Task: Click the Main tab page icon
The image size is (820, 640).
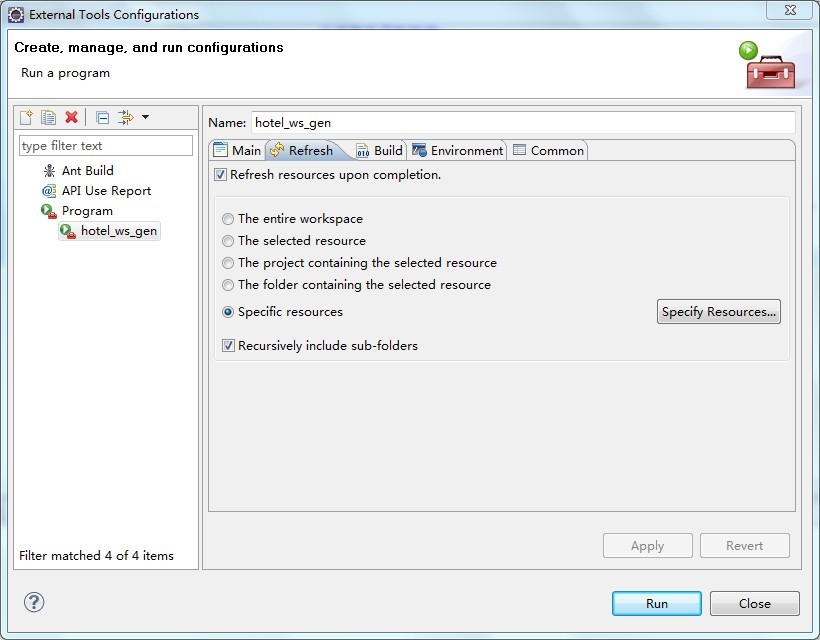Action: [221, 151]
